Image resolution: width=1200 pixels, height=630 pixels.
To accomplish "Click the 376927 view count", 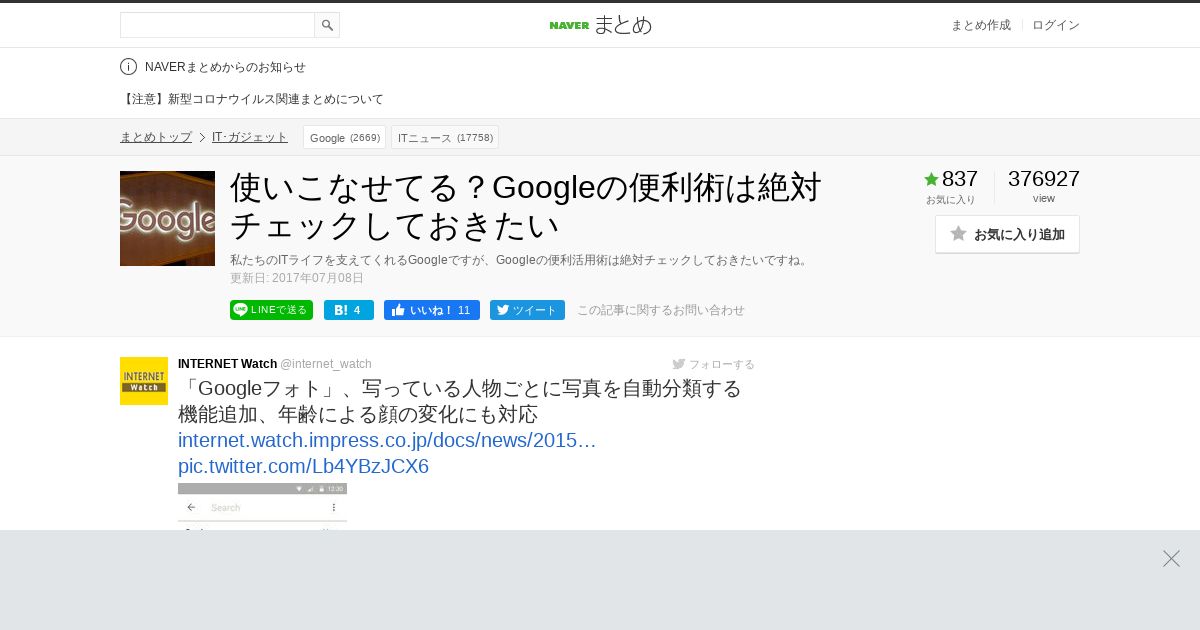I will click(1044, 179).
